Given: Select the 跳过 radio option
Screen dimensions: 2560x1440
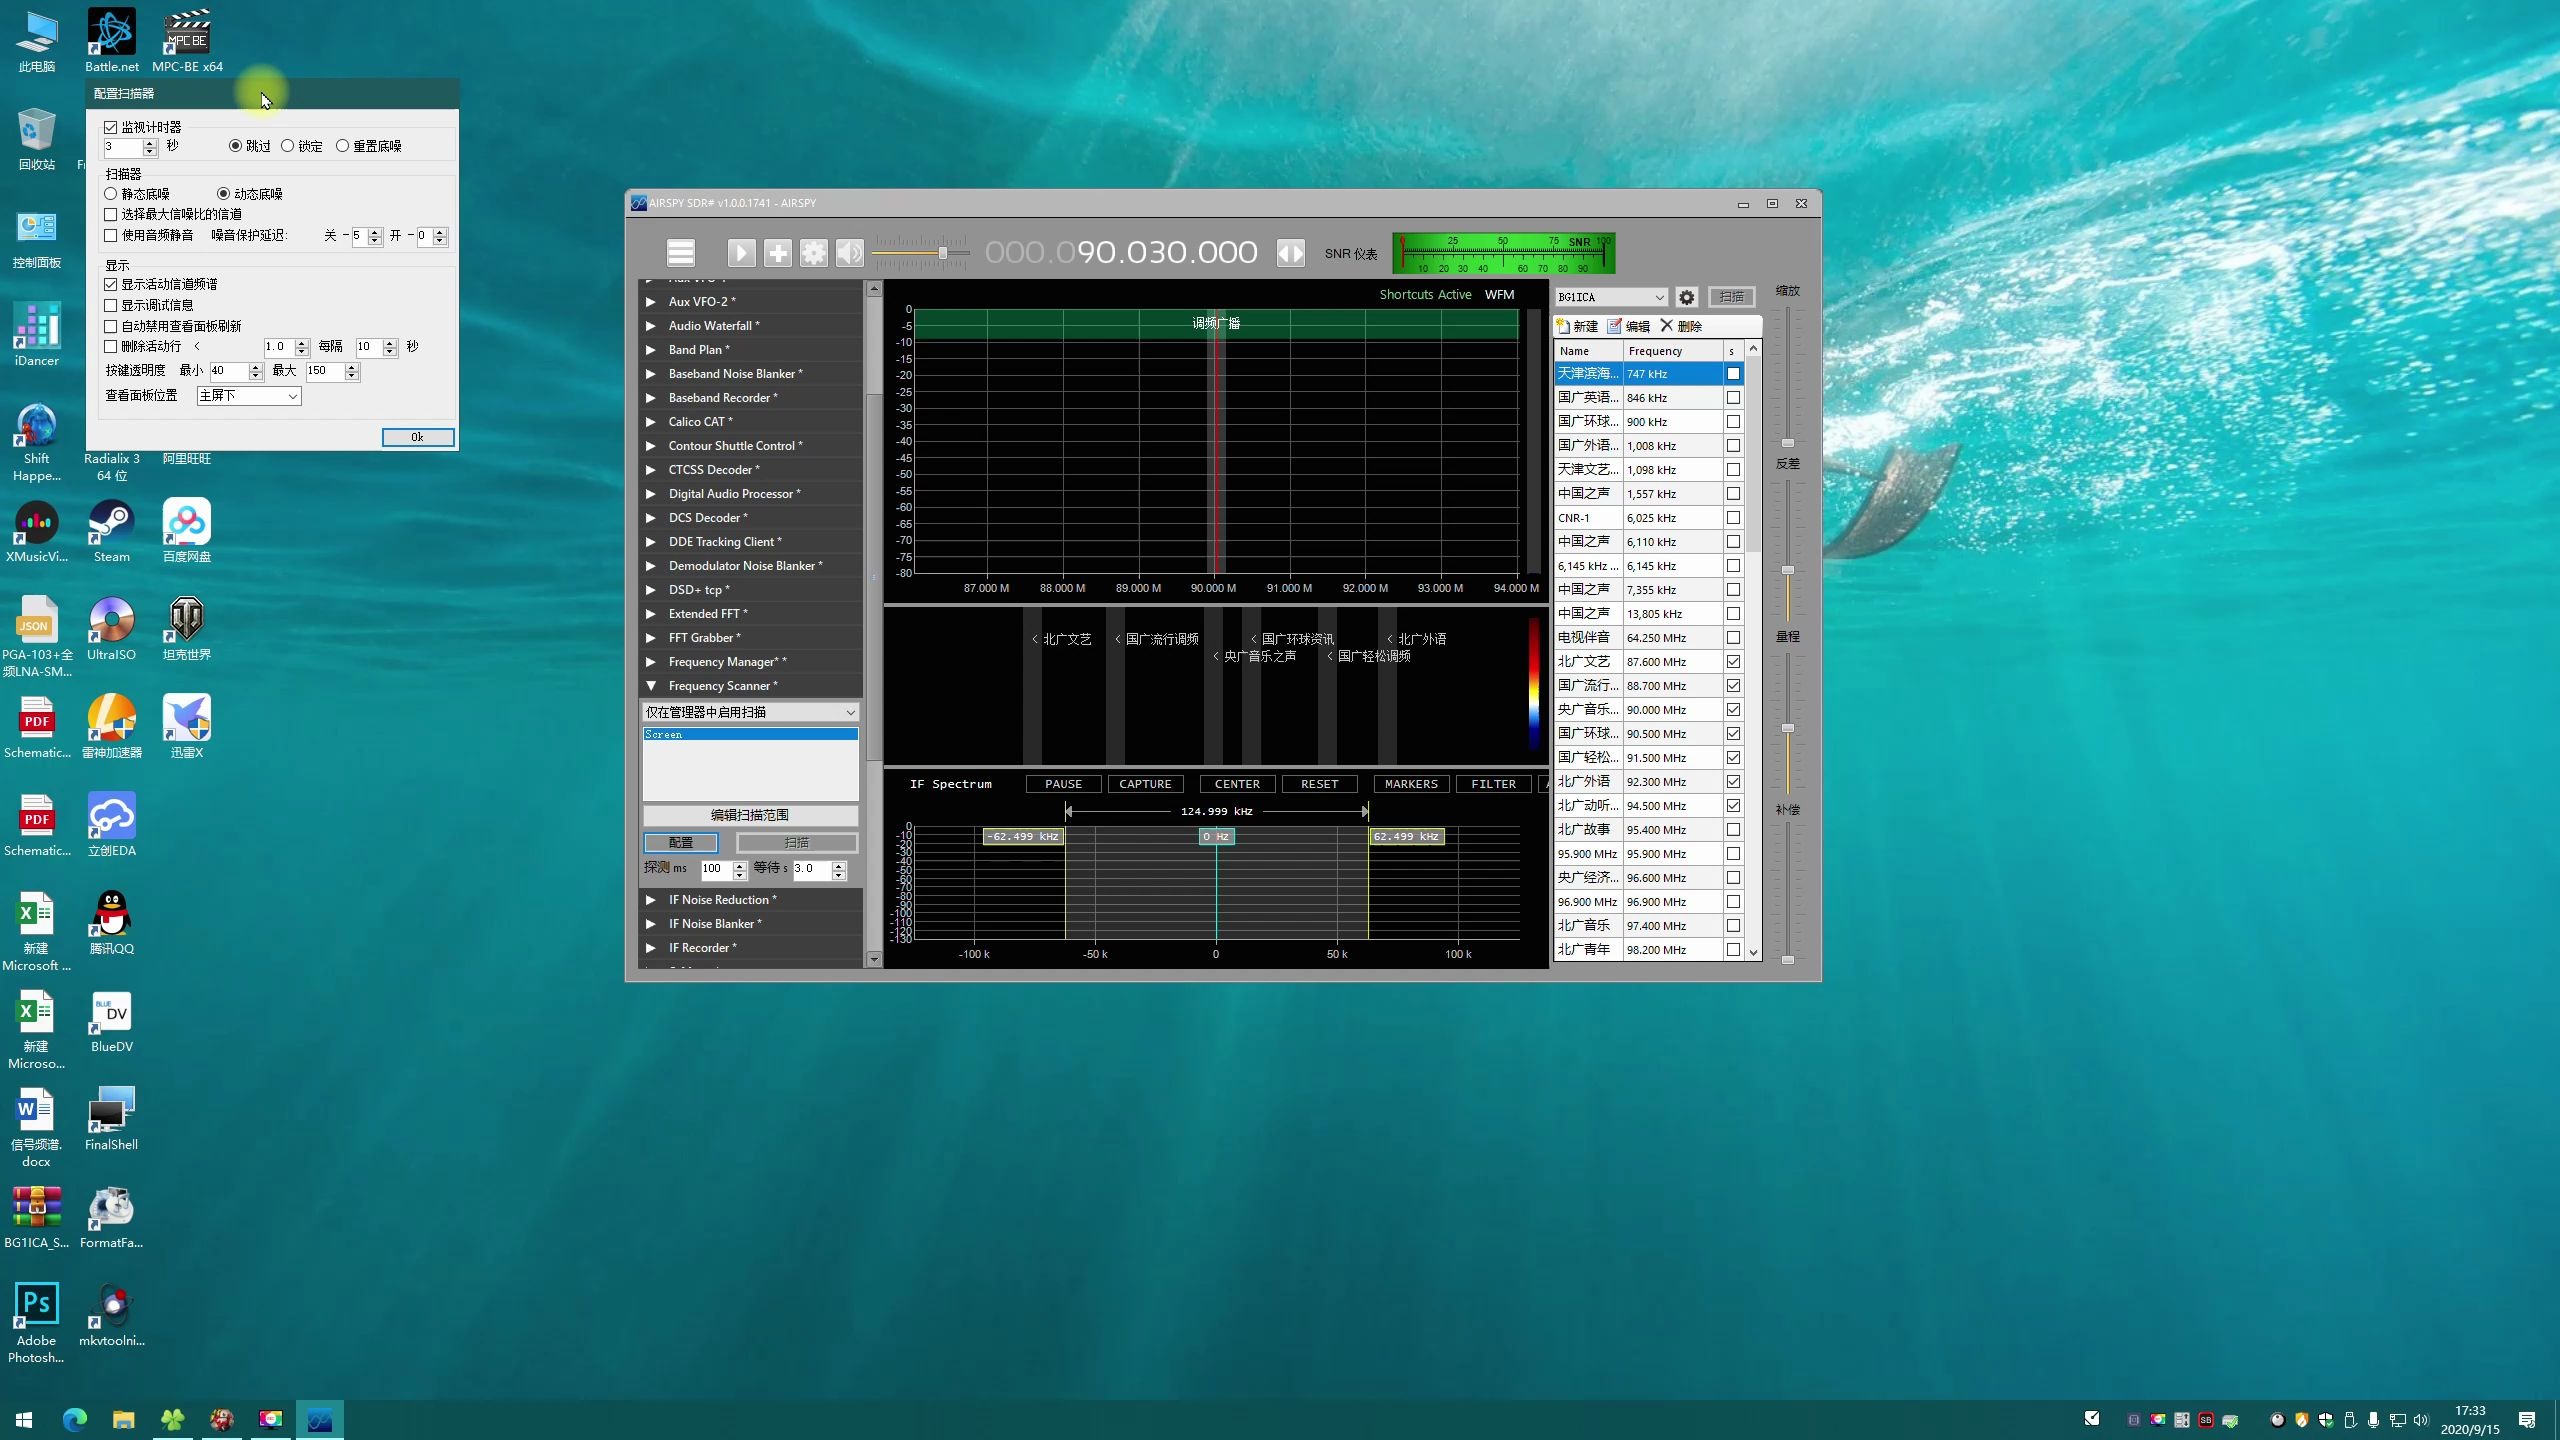Looking at the screenshot, I should point(236,146).
